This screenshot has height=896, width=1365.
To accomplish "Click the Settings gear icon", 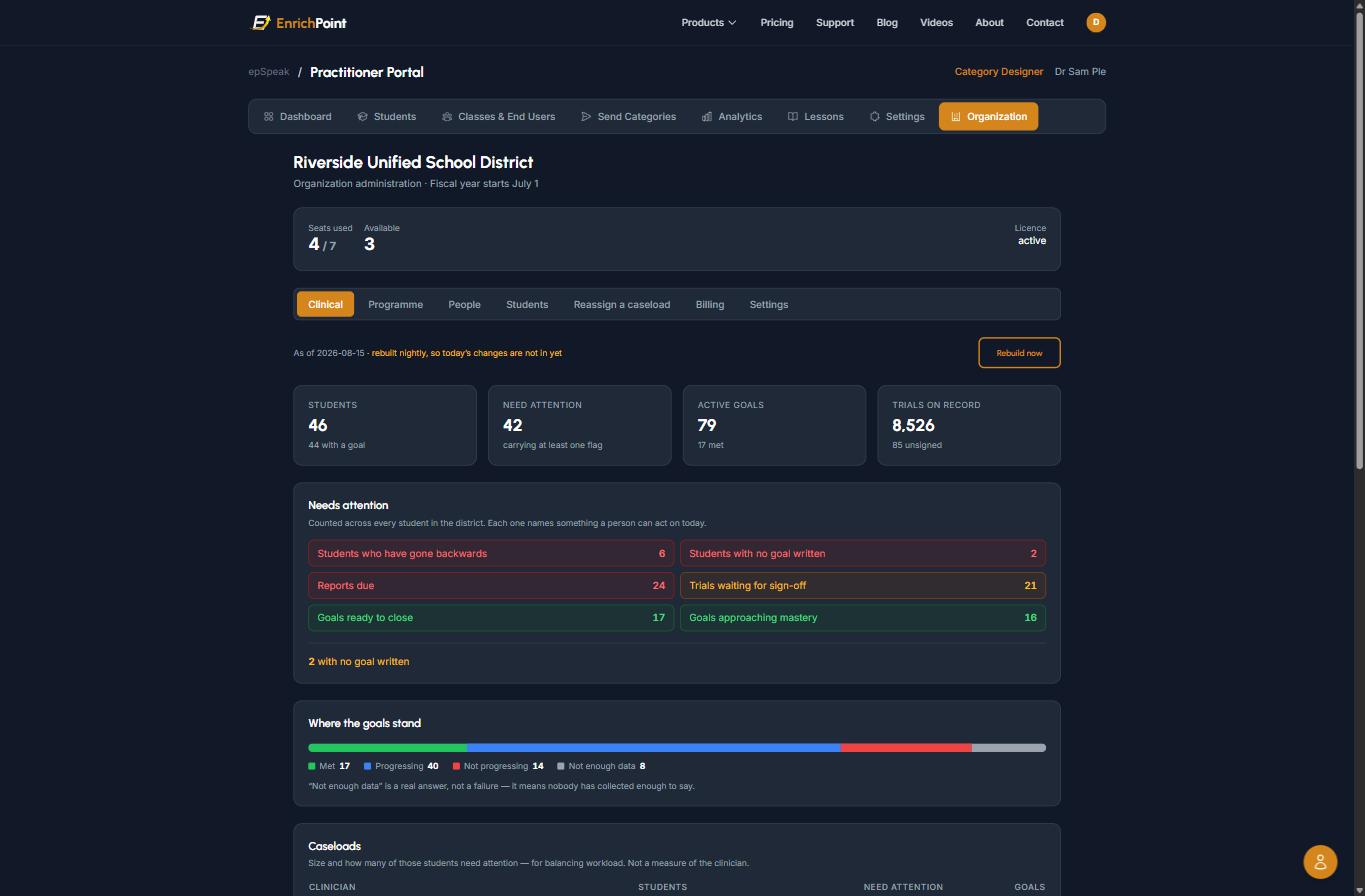I will click(x=874, y=117).
